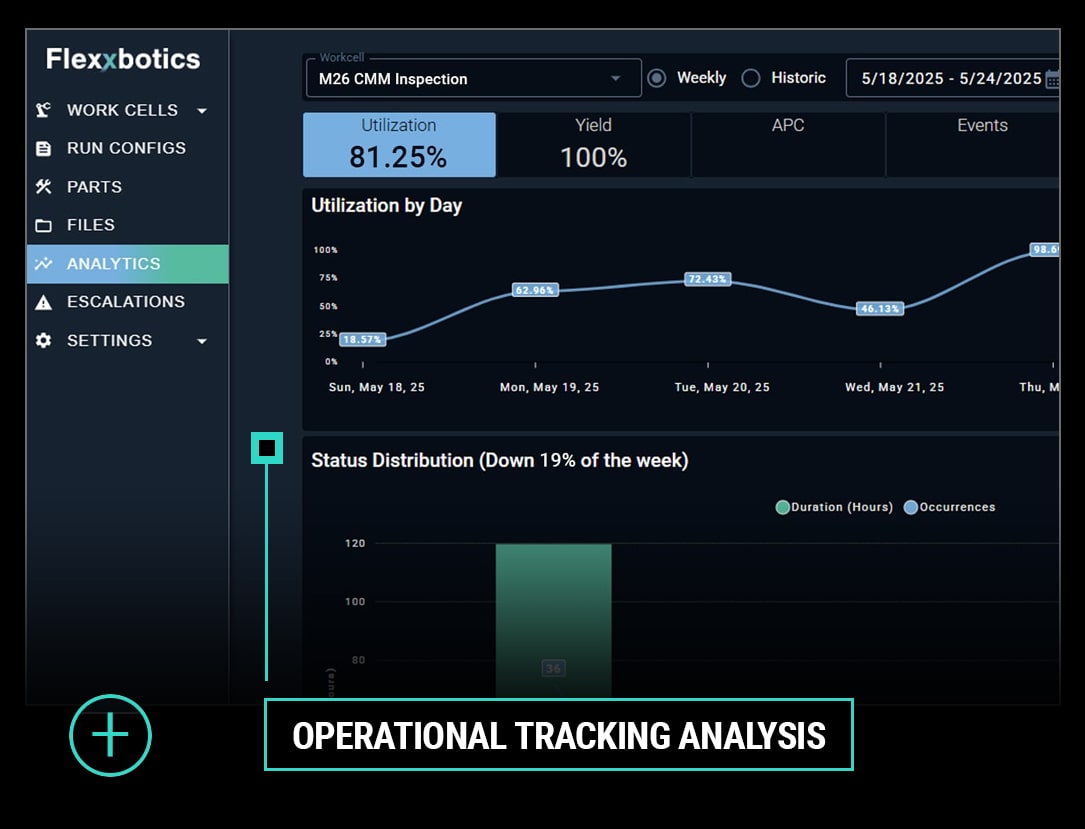Viewport: 1085px width, 829px height.
Task: Click the Escalations warning icon
Action: pos(42,301)
